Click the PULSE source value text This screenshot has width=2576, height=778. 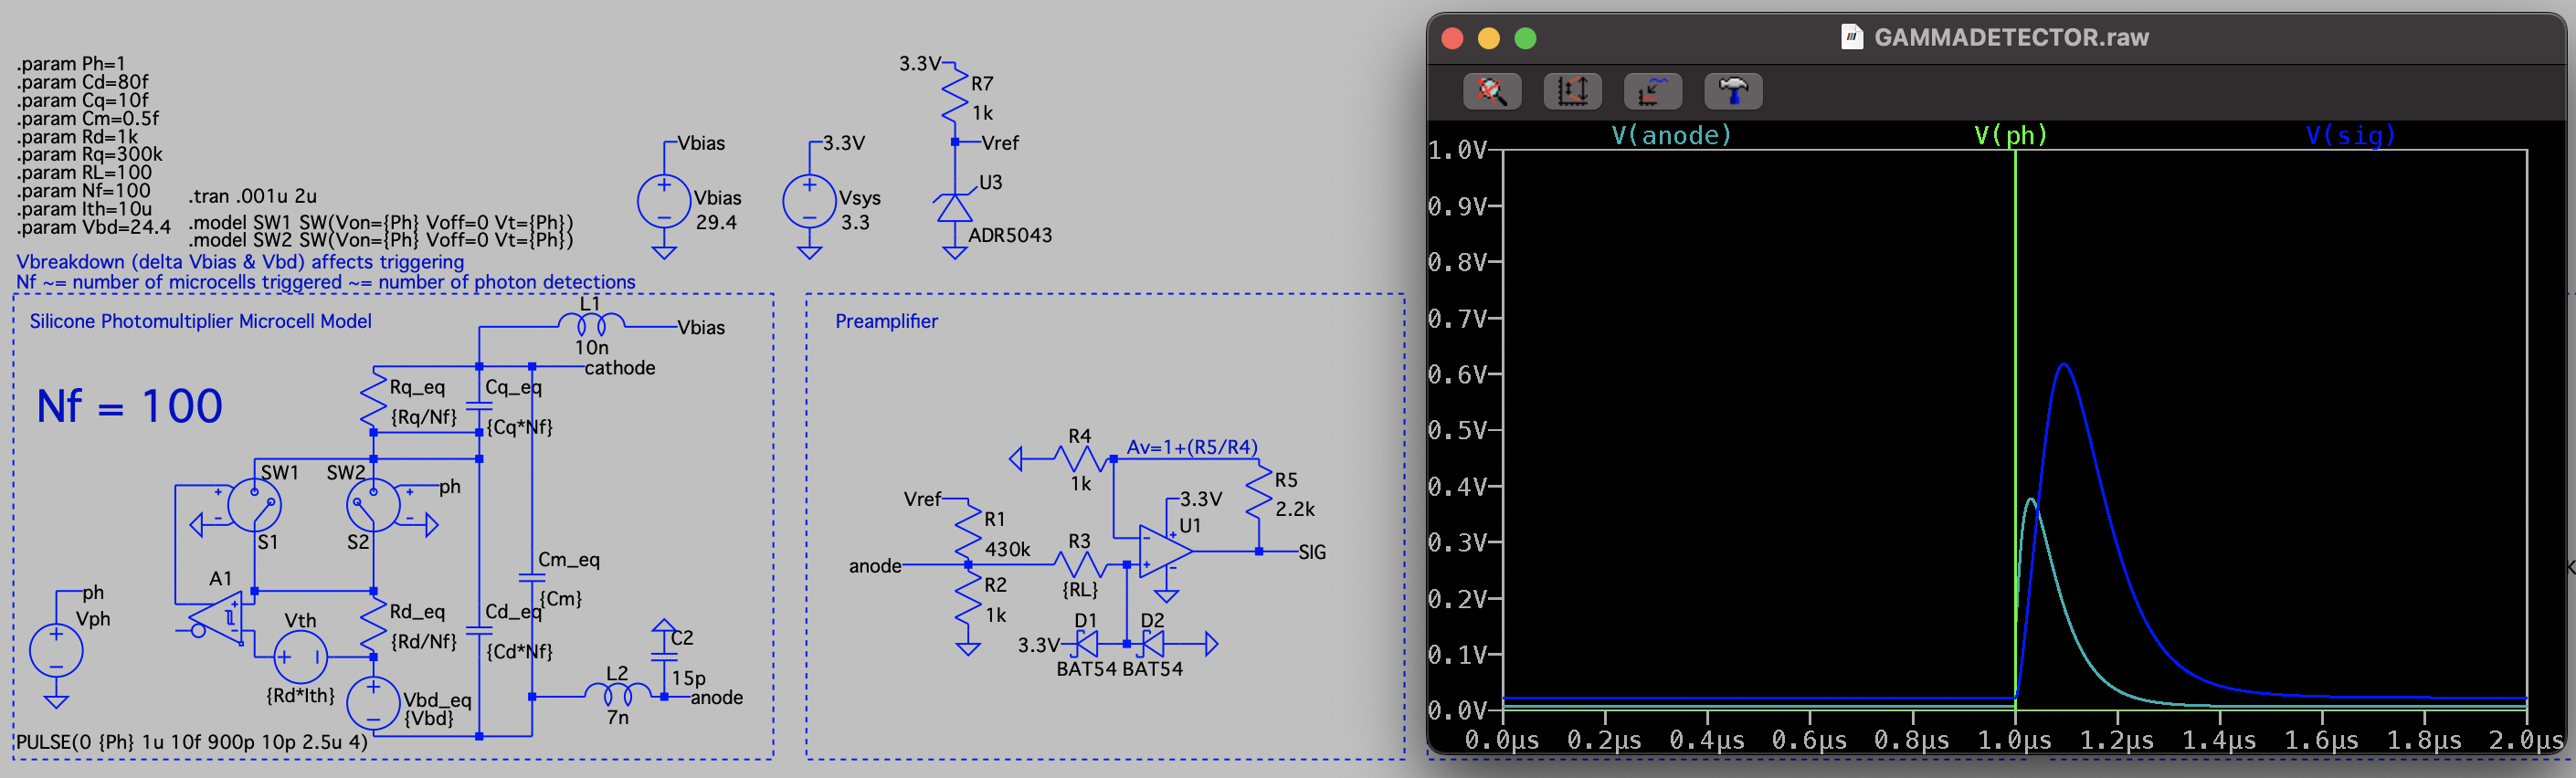coord(191,742)
